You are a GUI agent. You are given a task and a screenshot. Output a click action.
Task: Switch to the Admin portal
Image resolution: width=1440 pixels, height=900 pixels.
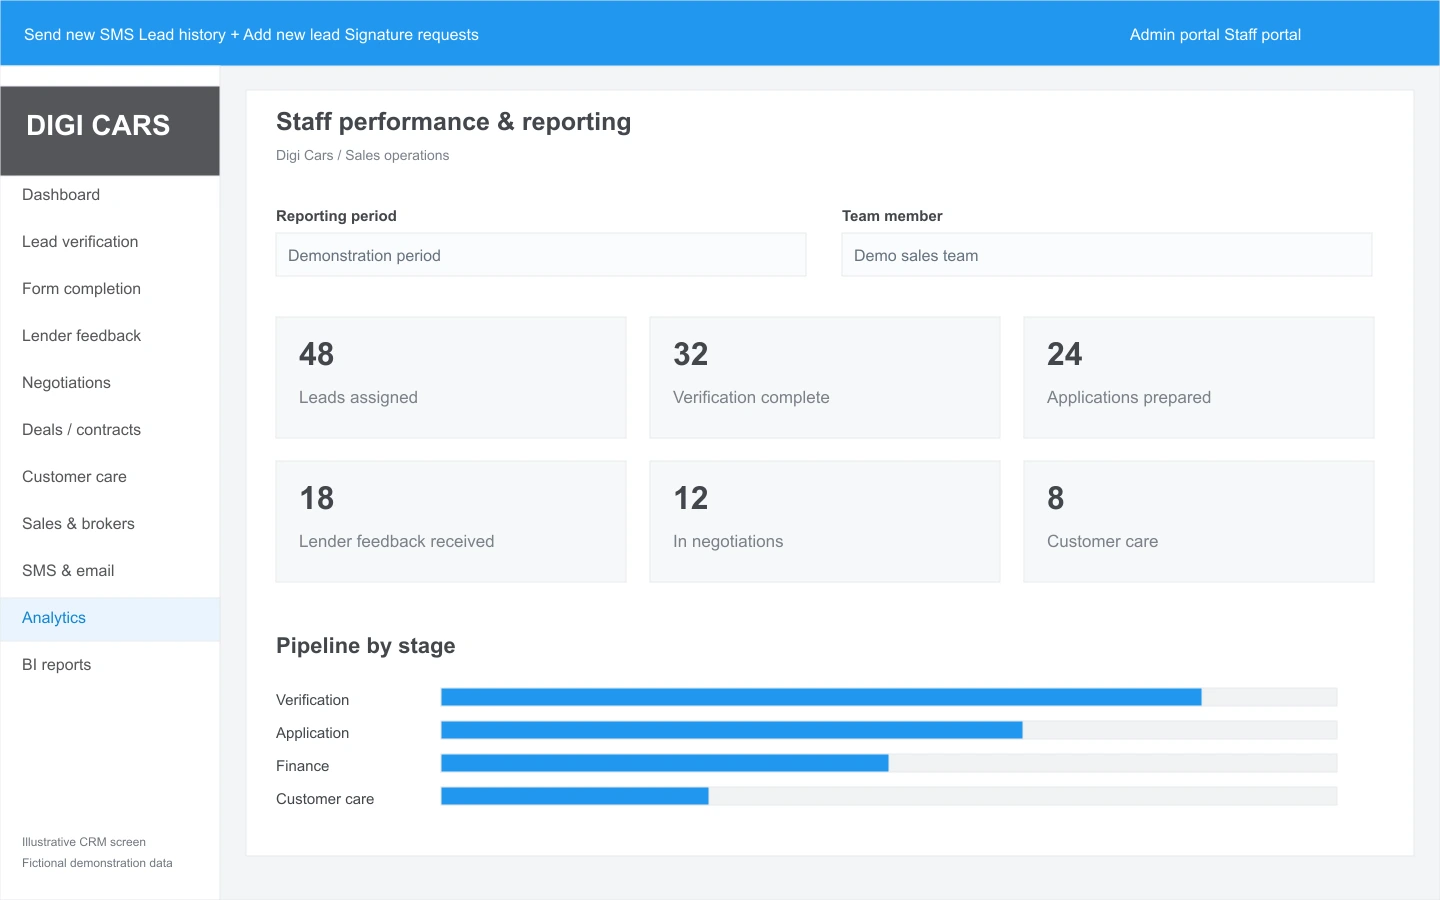1175,35
